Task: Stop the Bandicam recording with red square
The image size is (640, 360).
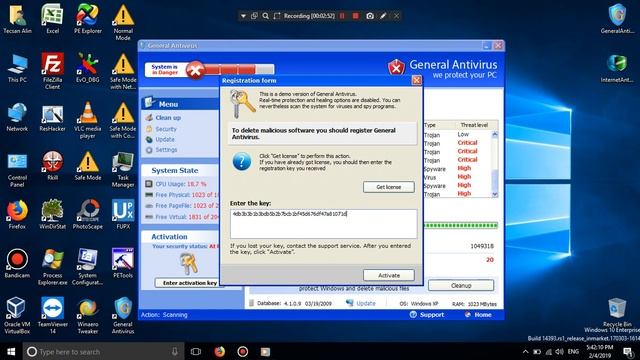Action: (356, 16)
